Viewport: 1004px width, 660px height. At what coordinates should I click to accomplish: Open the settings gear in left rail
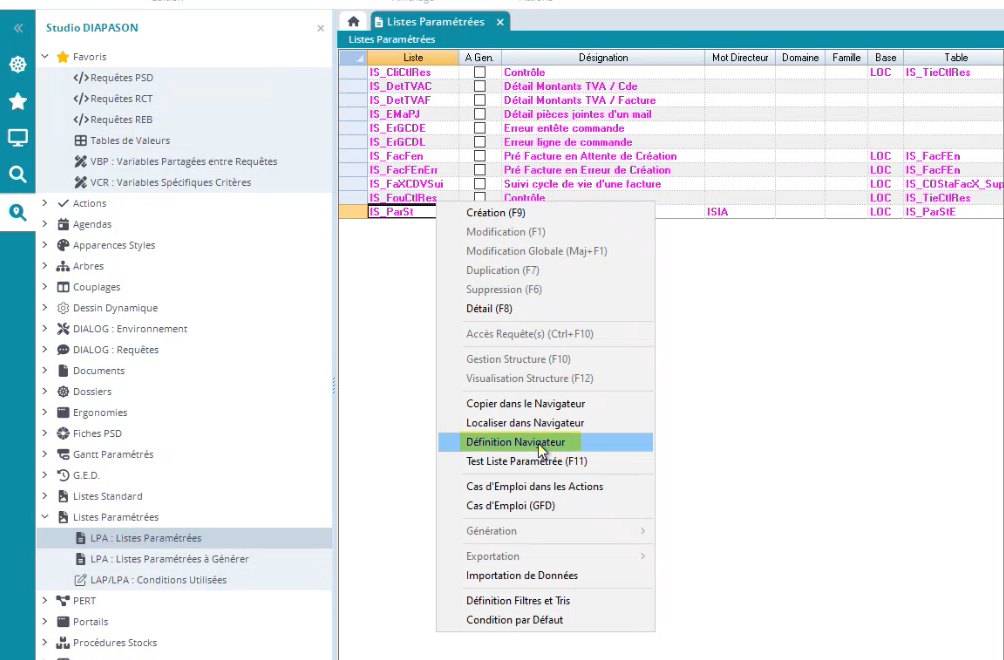pos(17,65)
